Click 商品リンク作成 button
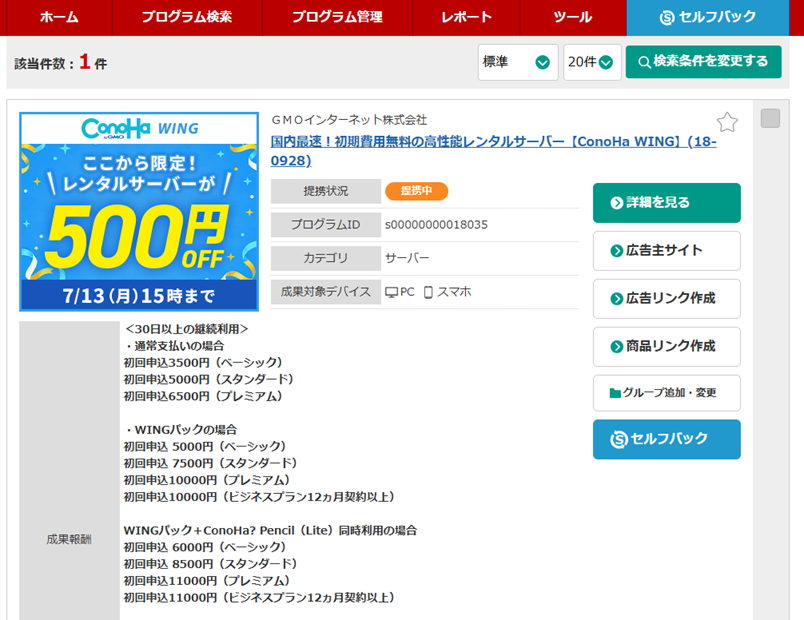Viewport: 804px width, 620px height. tap(667, 347)
